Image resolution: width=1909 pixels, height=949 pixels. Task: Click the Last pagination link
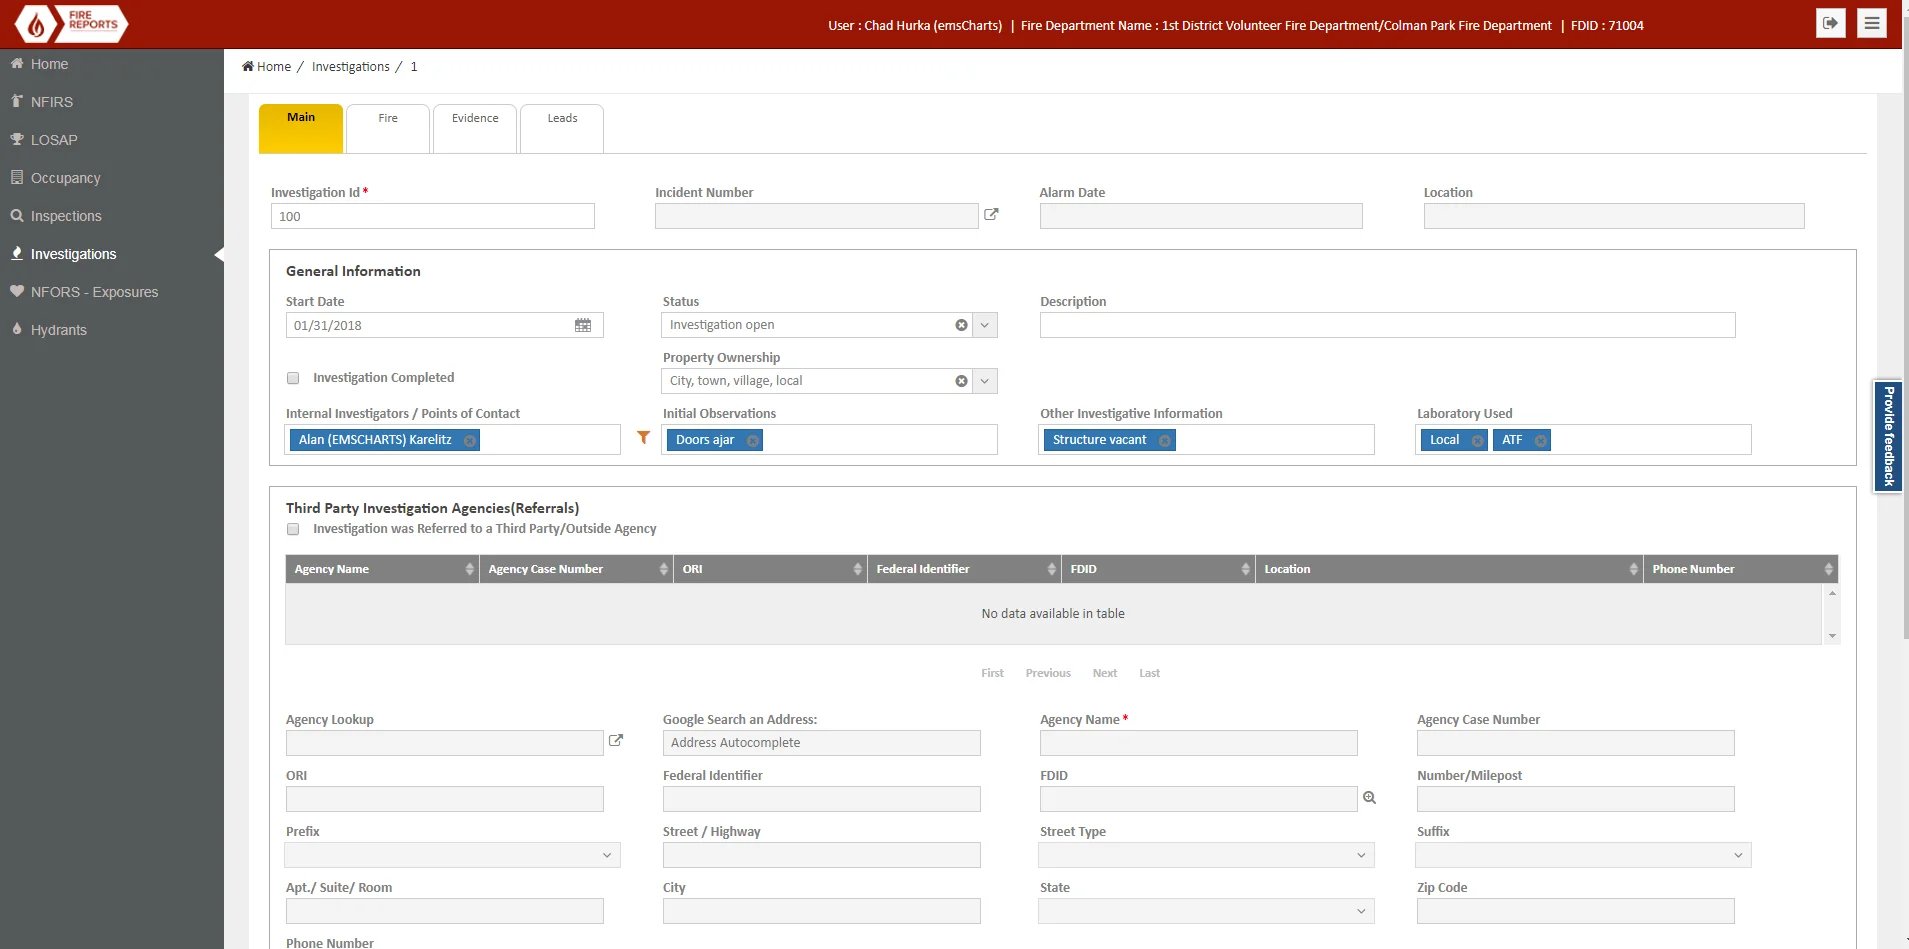click(1150, 673)
